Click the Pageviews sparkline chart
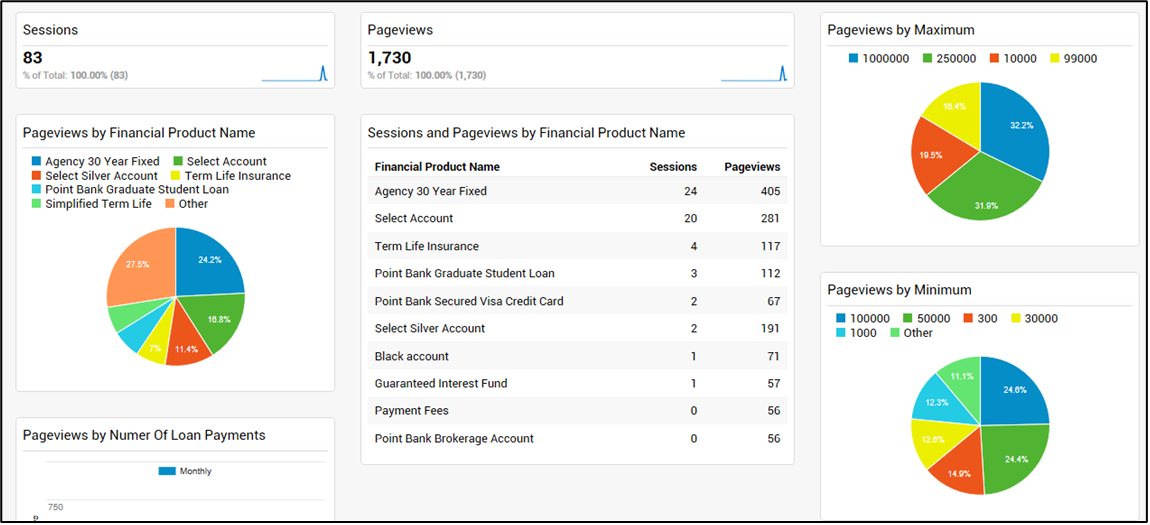 (x=753, y=73)
